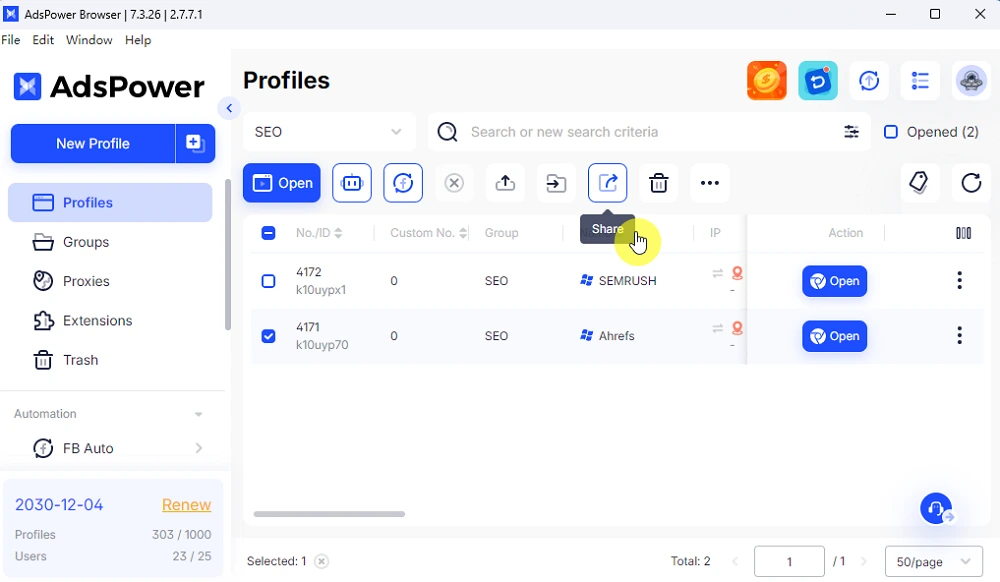Click the SEMRUSH profile name
The width and height of the screenshot is (1000, 582).
pyautogui.click(x=627, y=281)
